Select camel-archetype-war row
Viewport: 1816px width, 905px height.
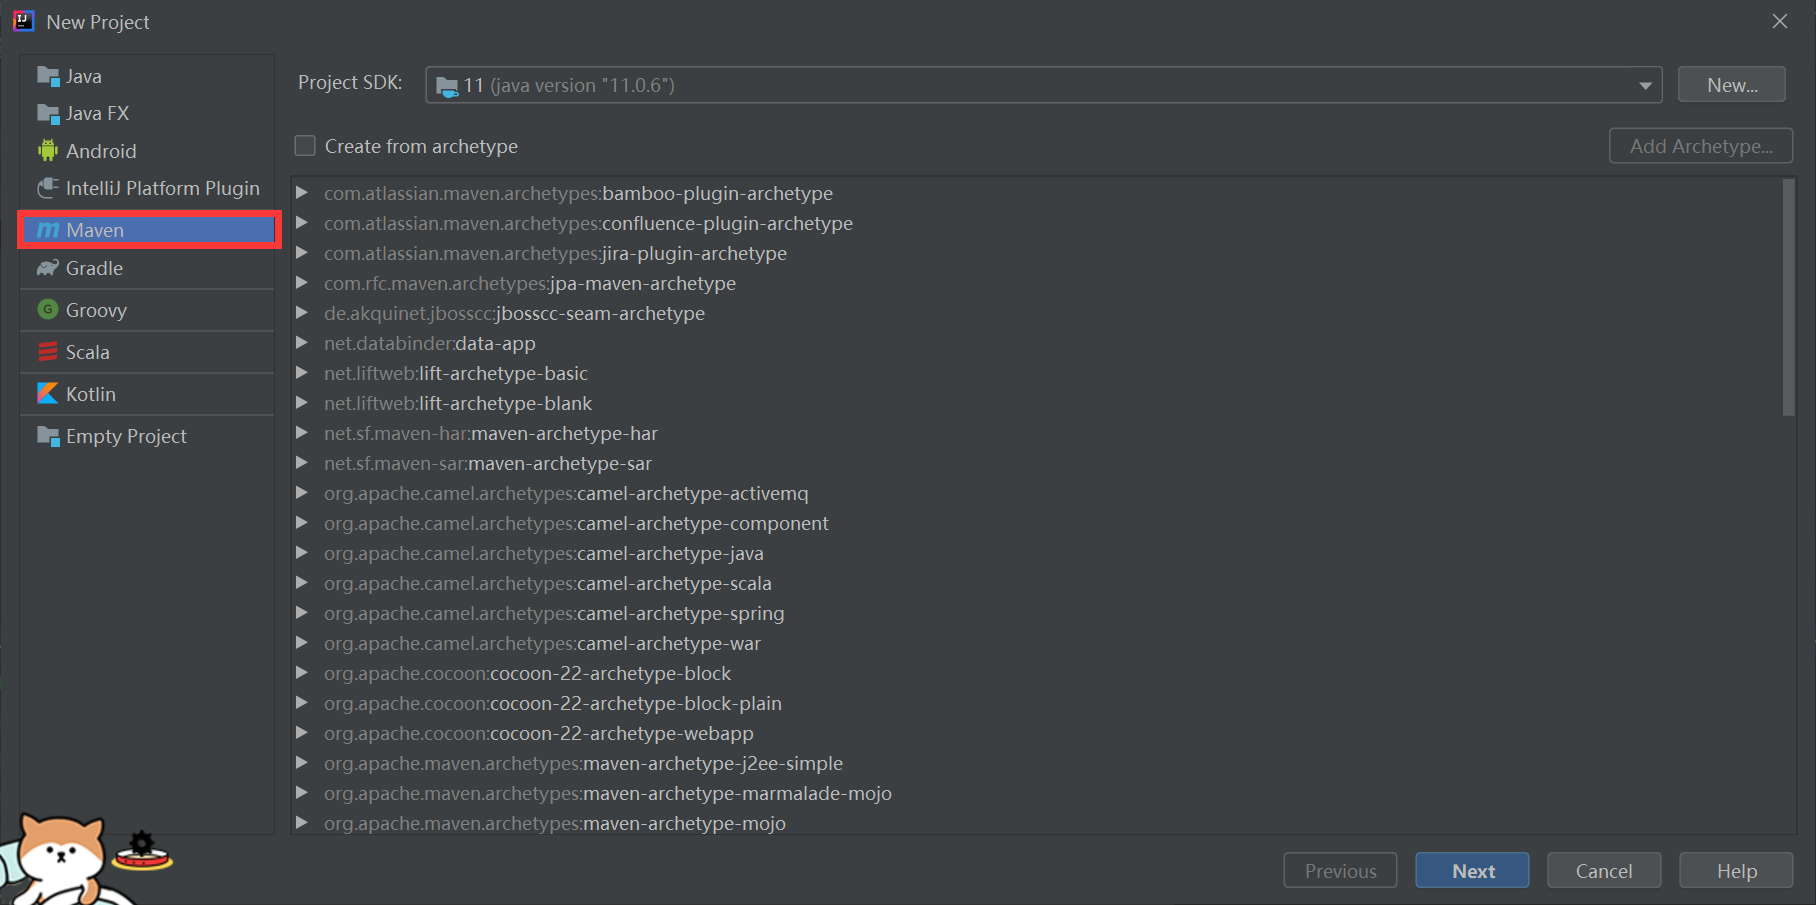1036,643
